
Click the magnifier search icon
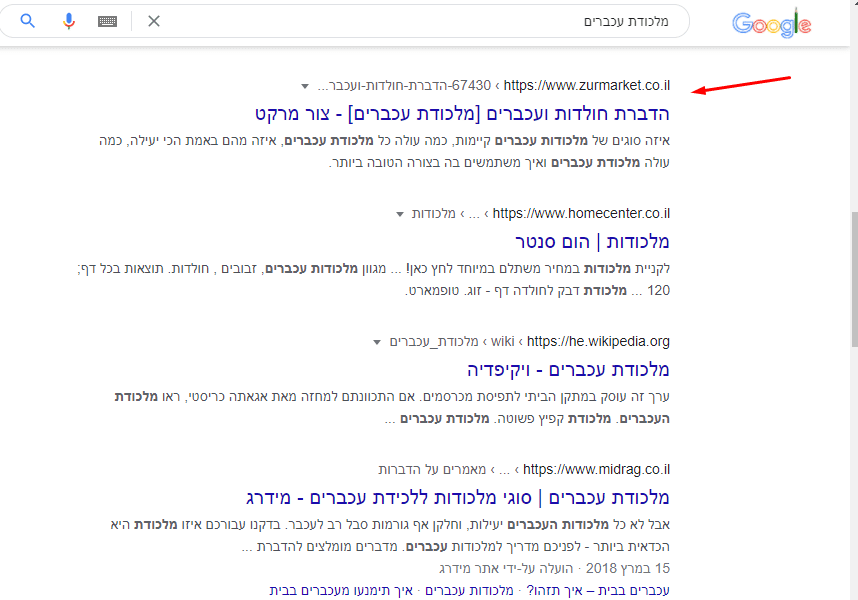pos(27,21)
